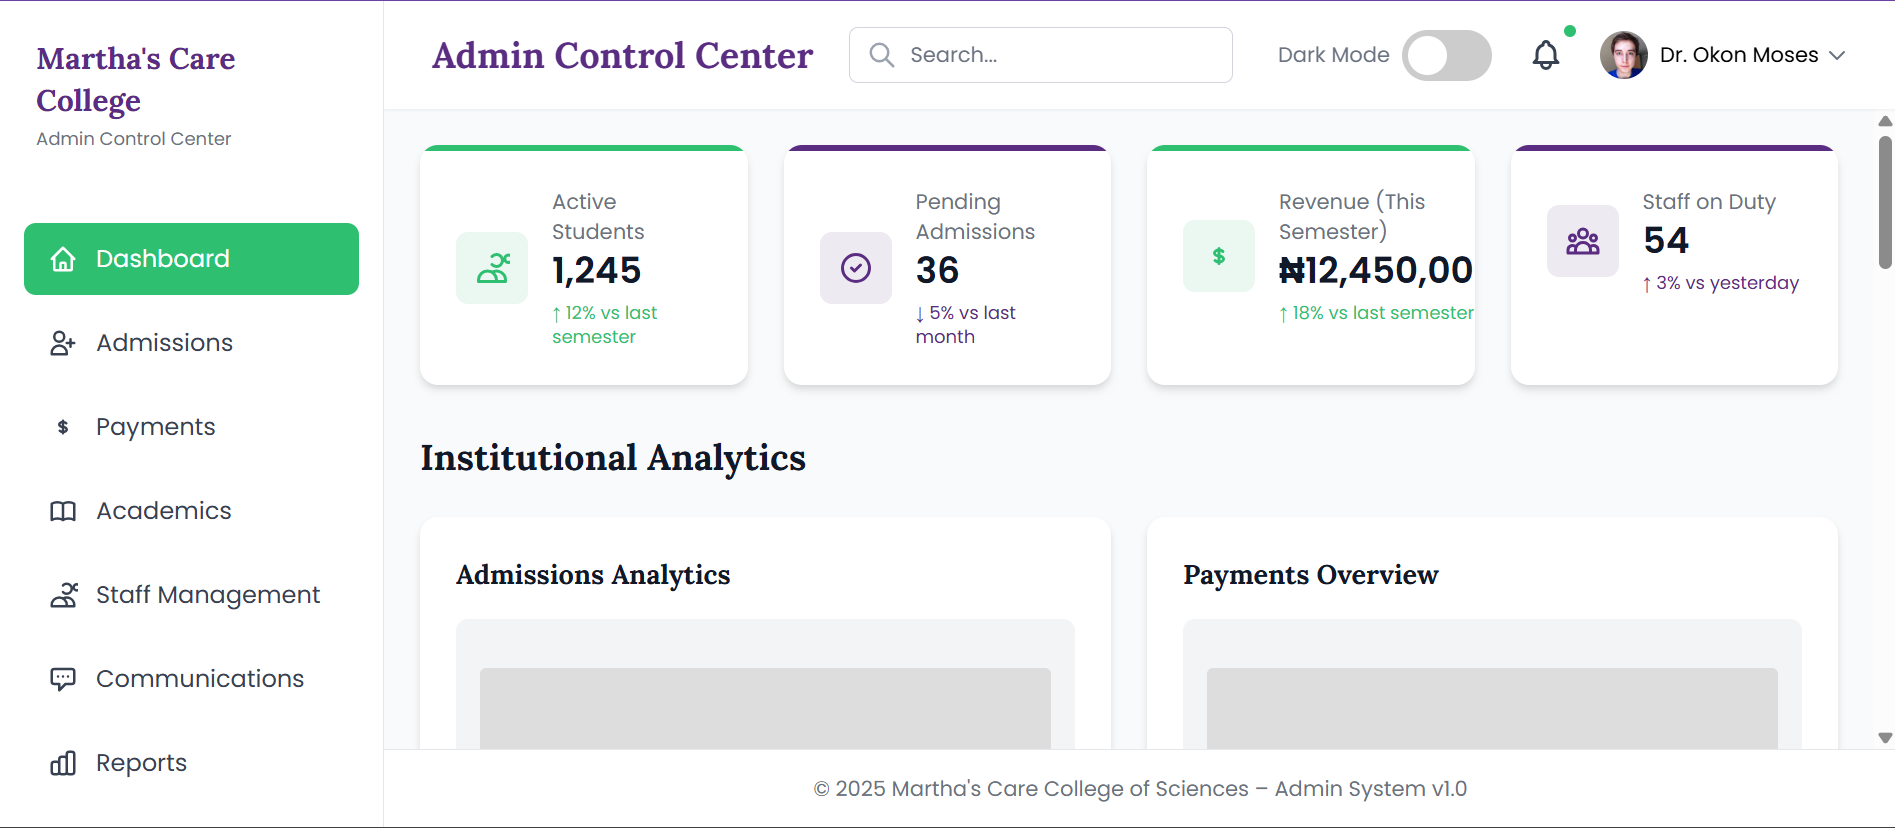Select the Dashboard home icon in sidebar
This screenshot has width=1895, height=828.
click(x=63, y=259)
